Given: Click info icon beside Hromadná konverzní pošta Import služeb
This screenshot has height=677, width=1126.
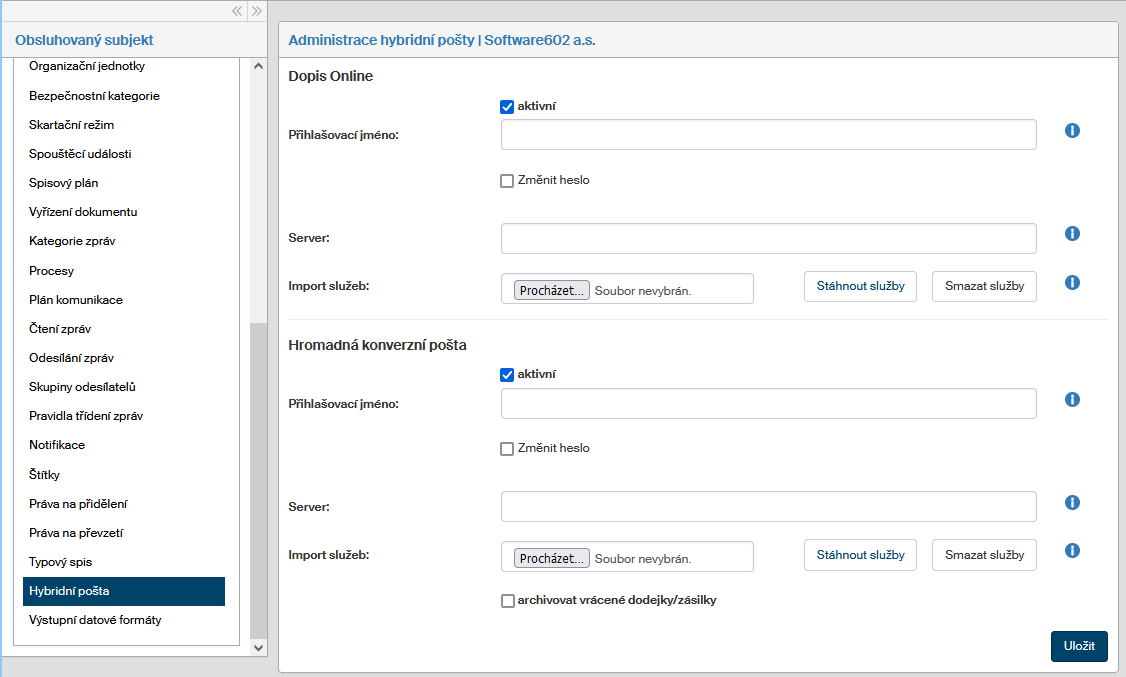Looking at the screenshot, I should point(1072,551).
